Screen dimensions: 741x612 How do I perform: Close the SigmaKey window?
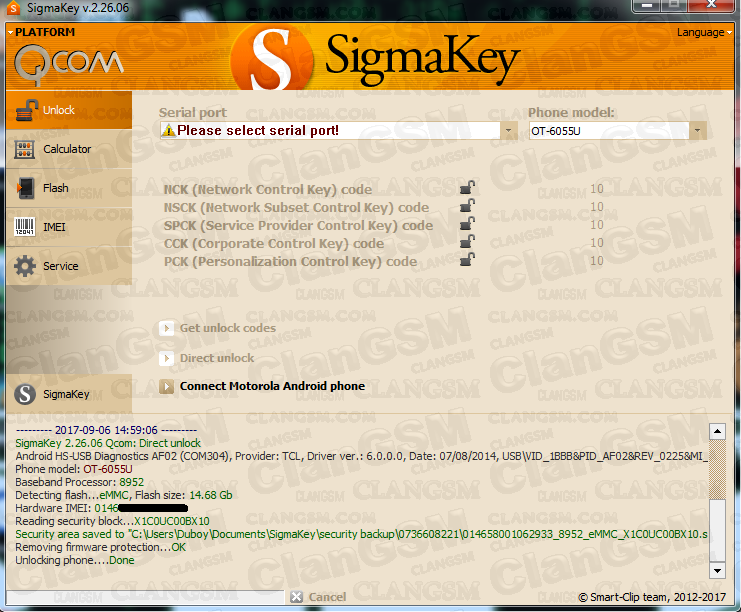711,6
